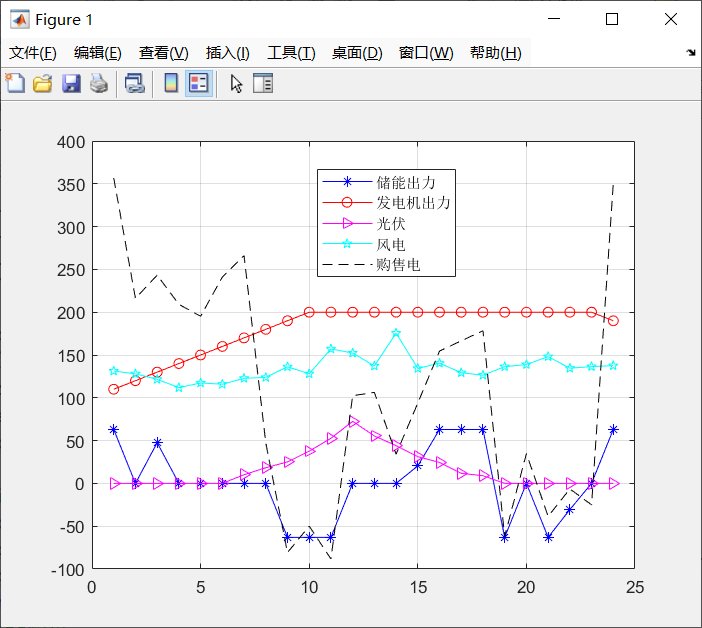
Task: Open the 工具(T) menu
Action: click(291, 53)
